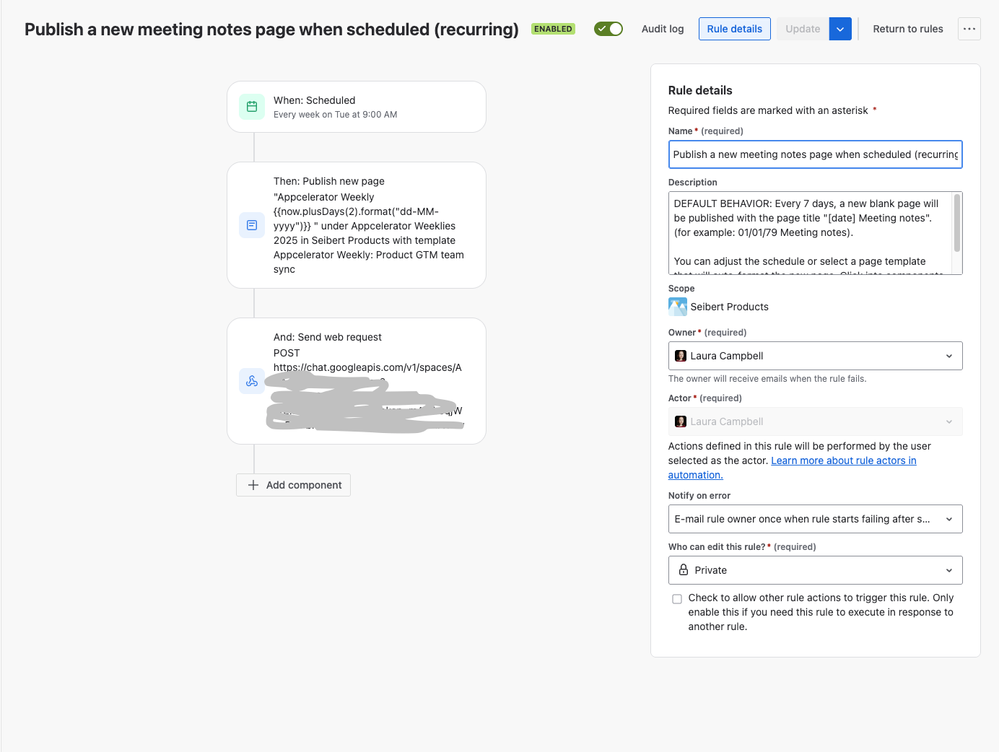Click the disabled Actor dropdown
The image size is (999, 752).
[x=815, y=421]
